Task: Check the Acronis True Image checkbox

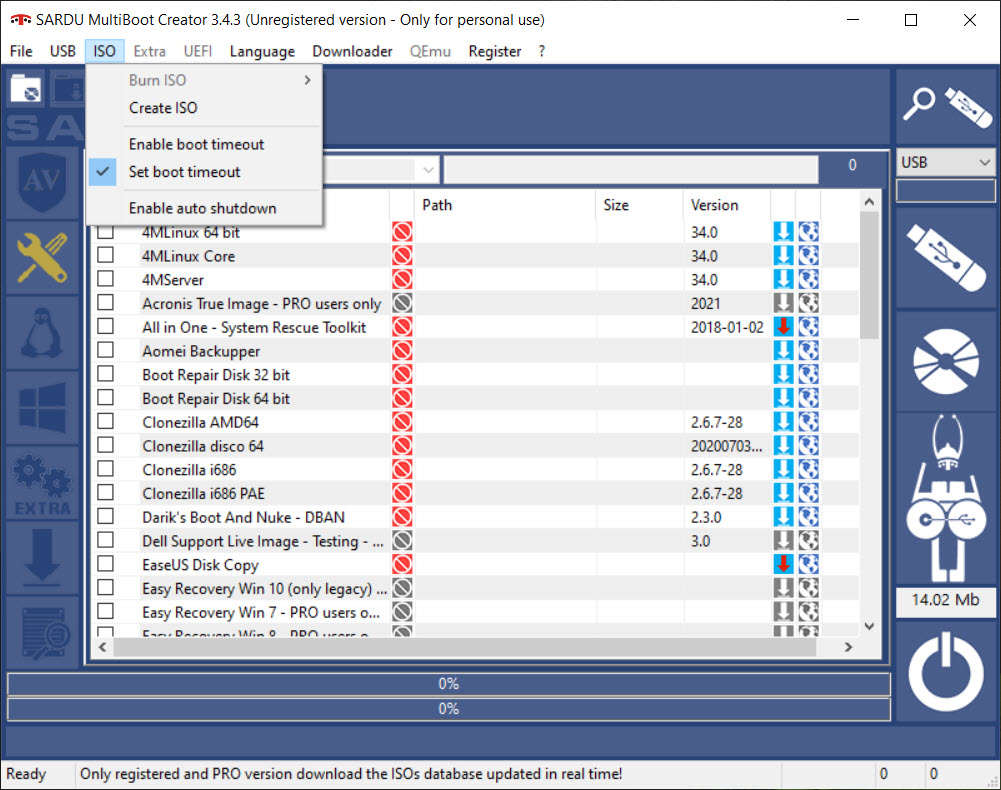Action: tap(105, 303)
